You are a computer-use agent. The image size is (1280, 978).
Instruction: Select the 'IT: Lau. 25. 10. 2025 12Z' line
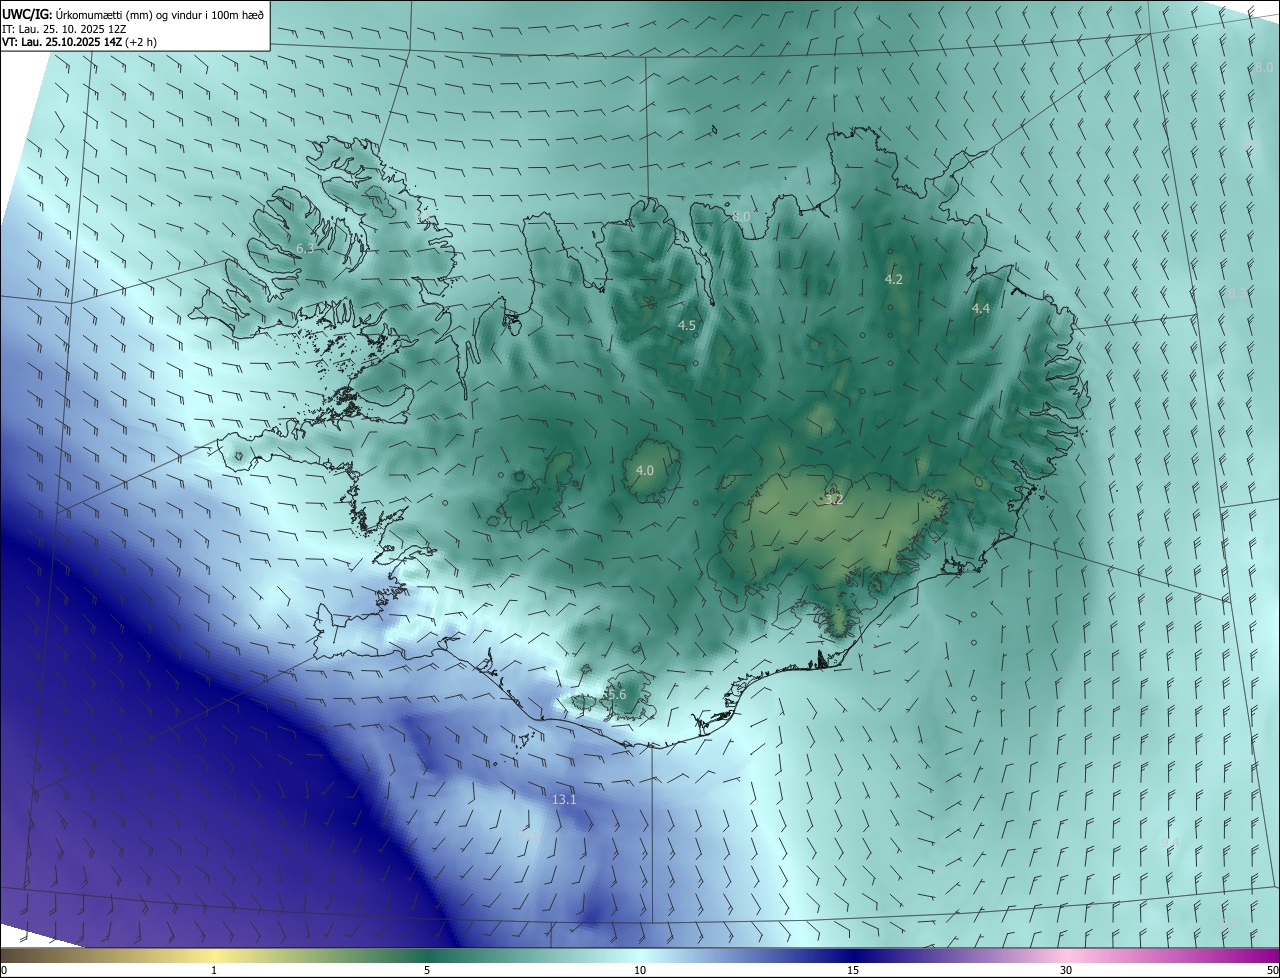click(62, 29)
